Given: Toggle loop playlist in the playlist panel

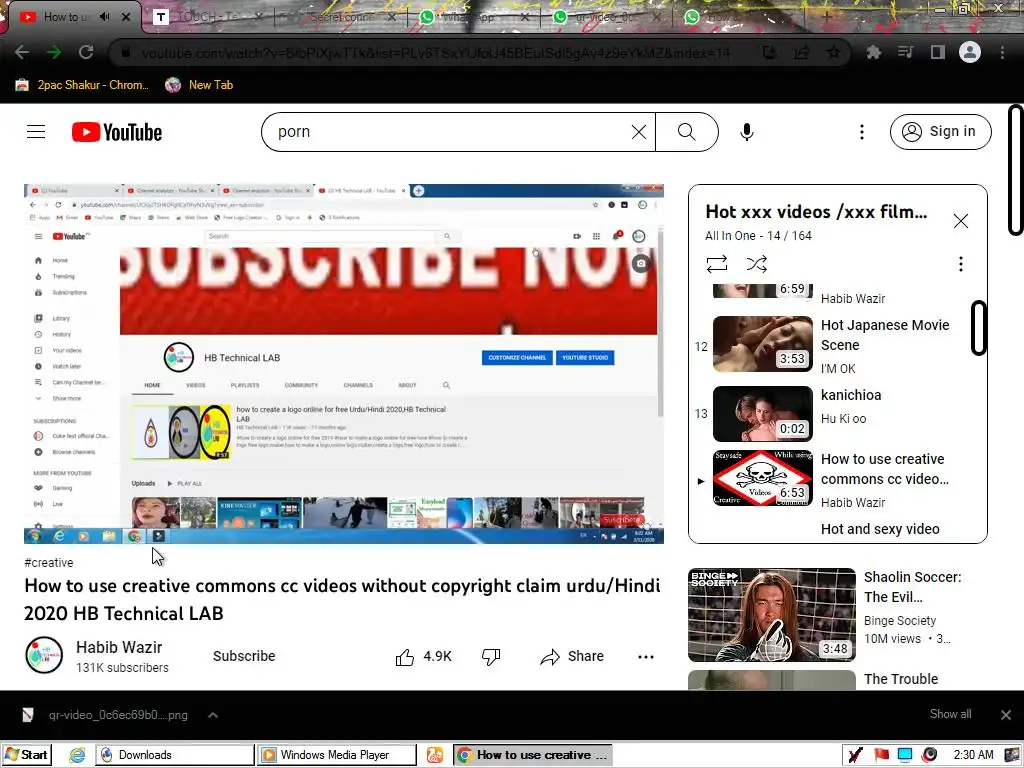Looking at the screenshot, I should tap(716, 264).
